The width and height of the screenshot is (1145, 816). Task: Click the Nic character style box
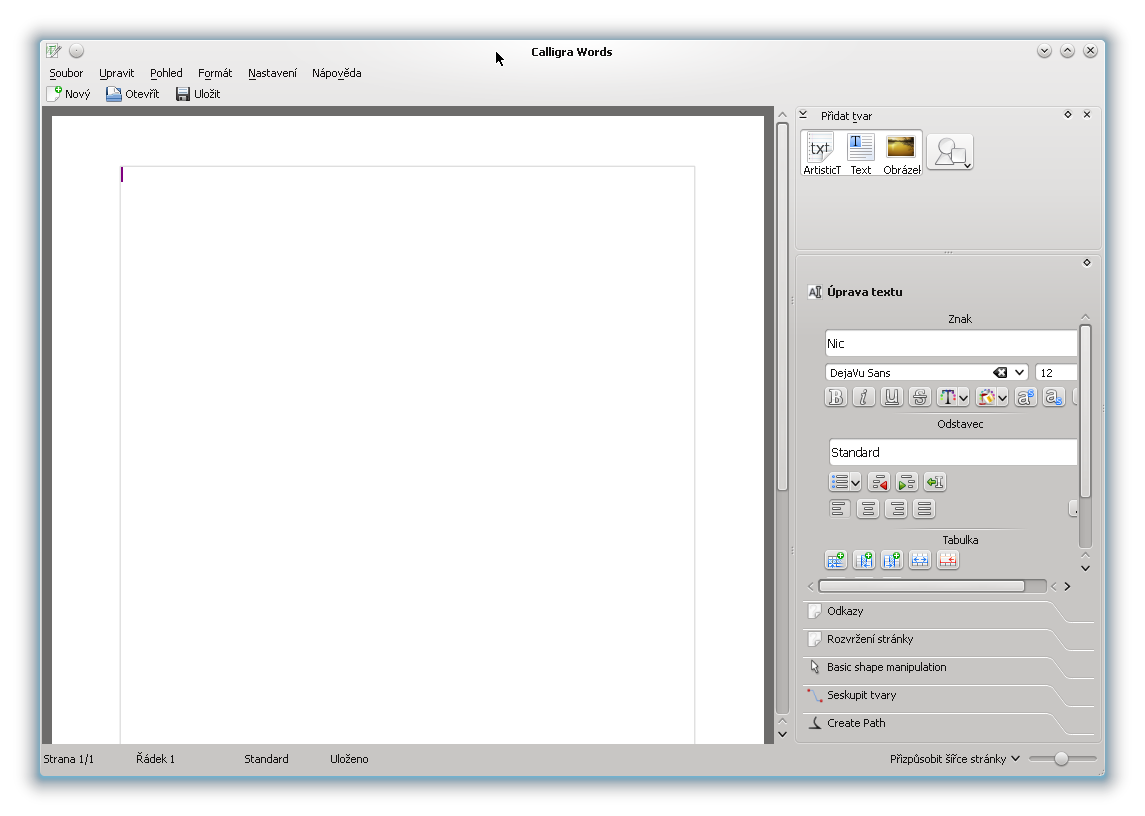pyautogui.click(x=951, y=343)
